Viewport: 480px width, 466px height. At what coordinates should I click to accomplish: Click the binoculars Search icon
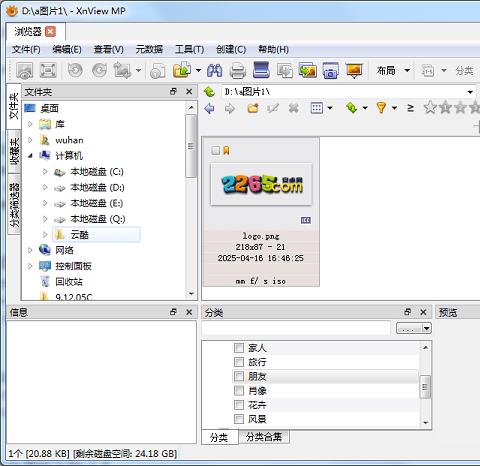tap(214, 70)
